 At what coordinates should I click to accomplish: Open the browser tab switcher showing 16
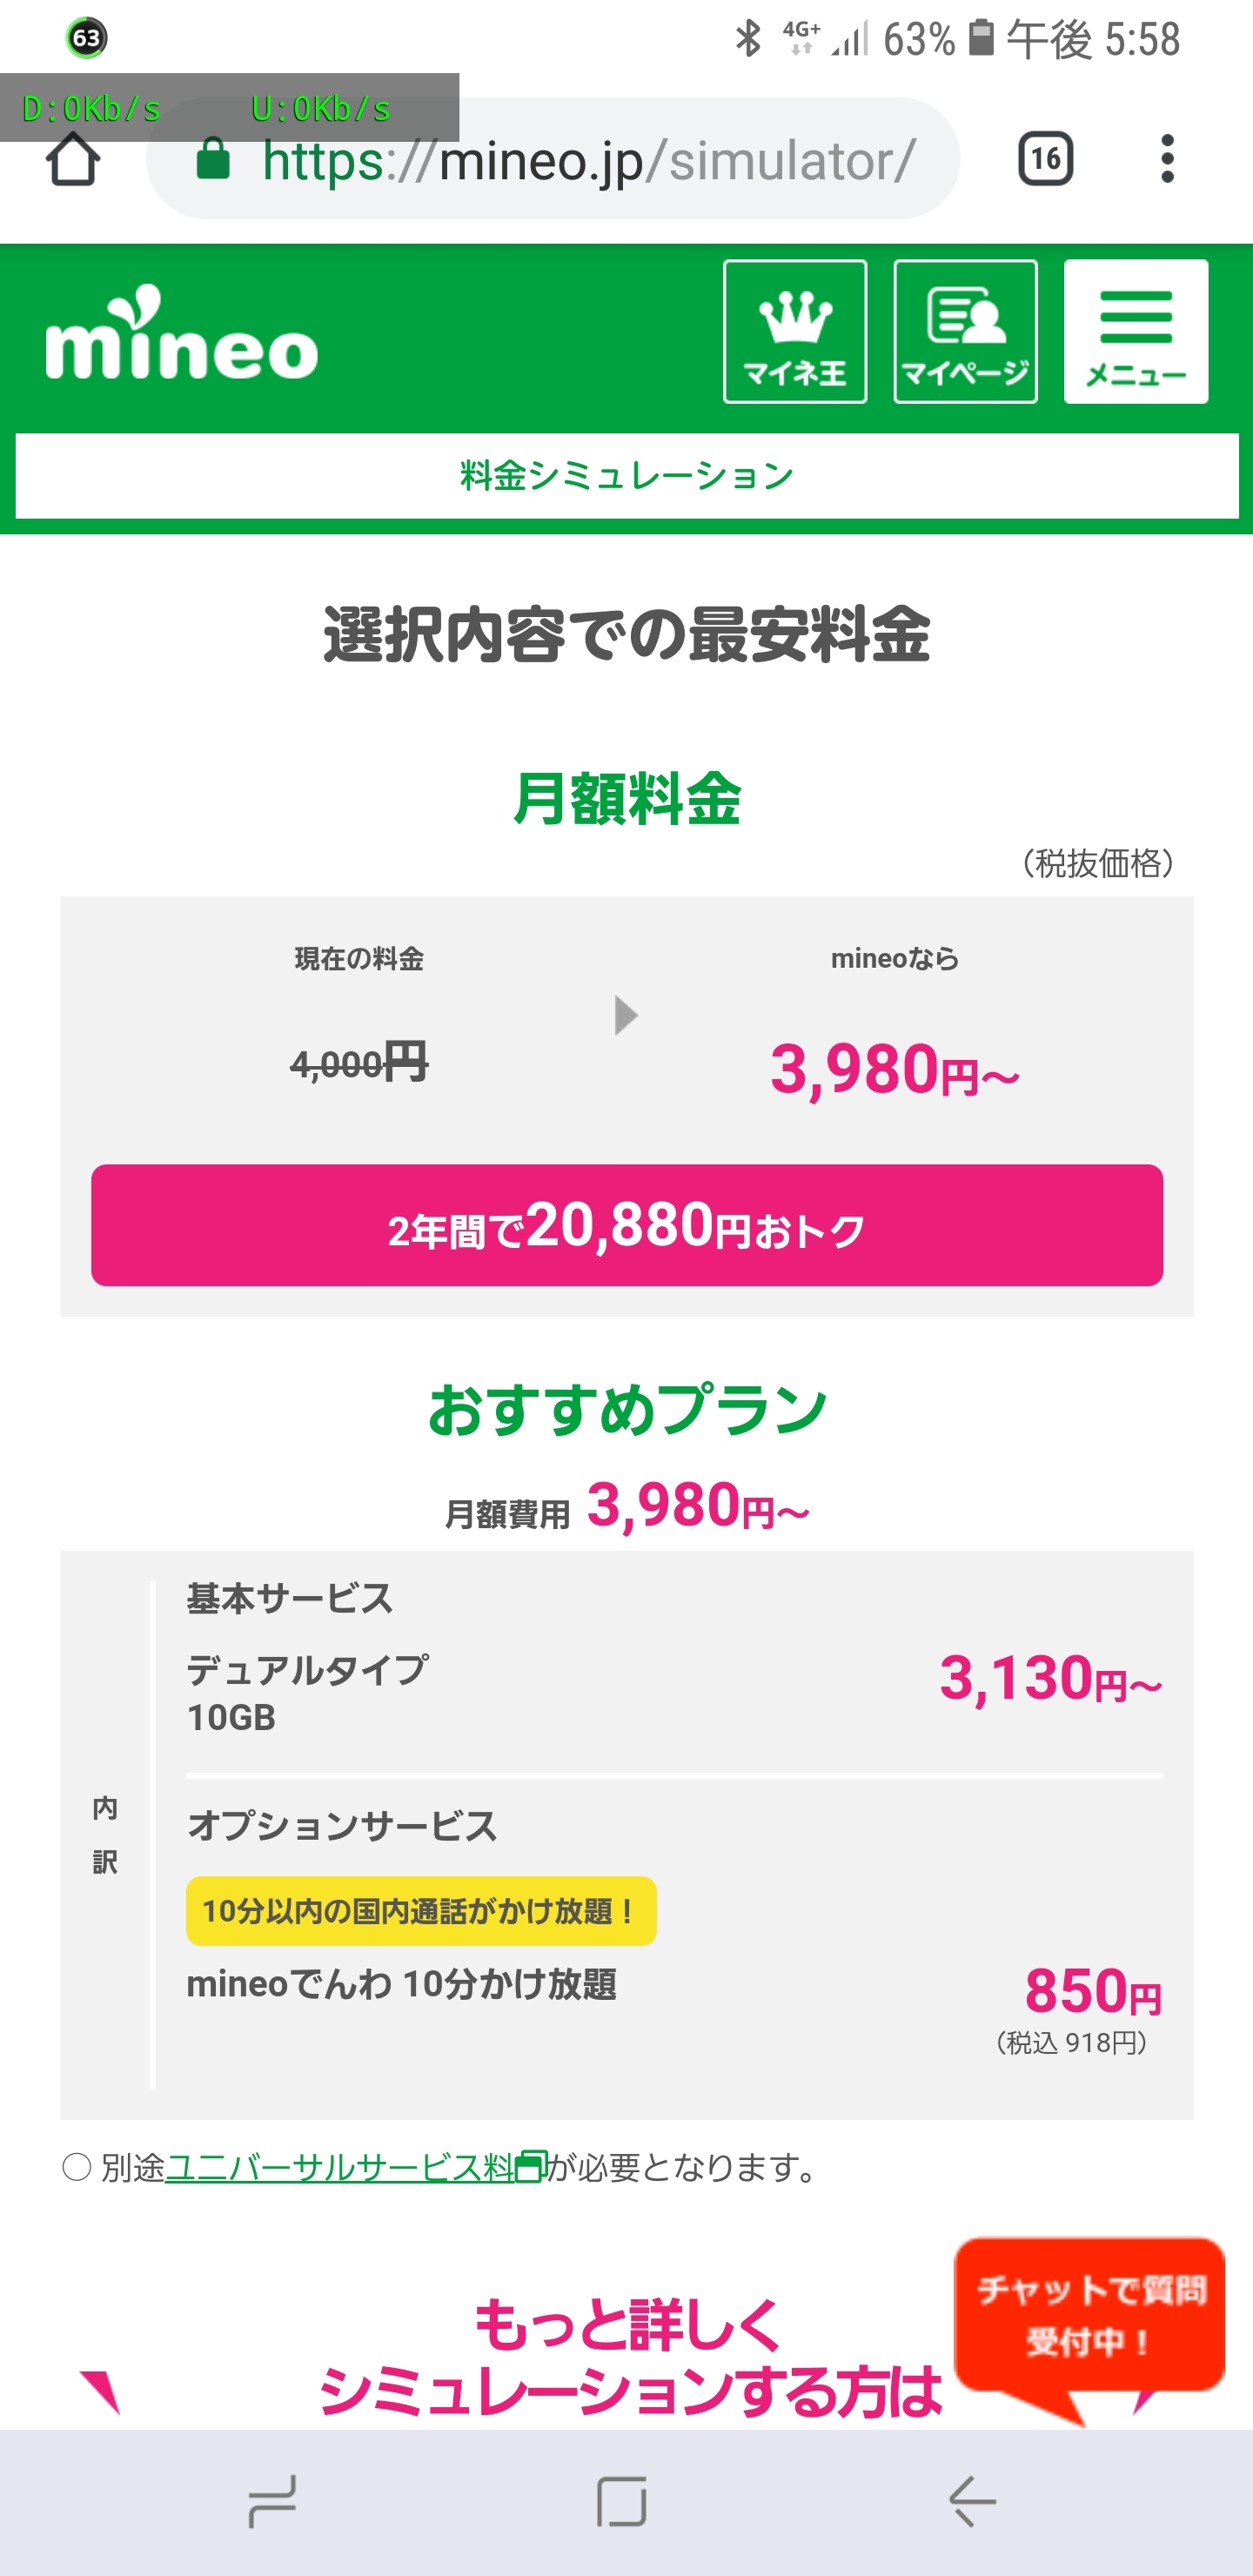click(1045, 159)
